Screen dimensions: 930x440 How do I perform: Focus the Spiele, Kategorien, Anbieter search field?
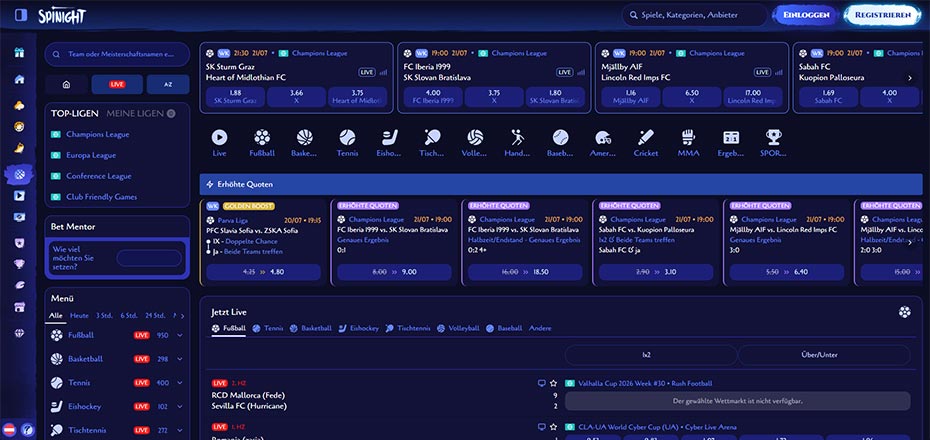(x=695, y=15)
